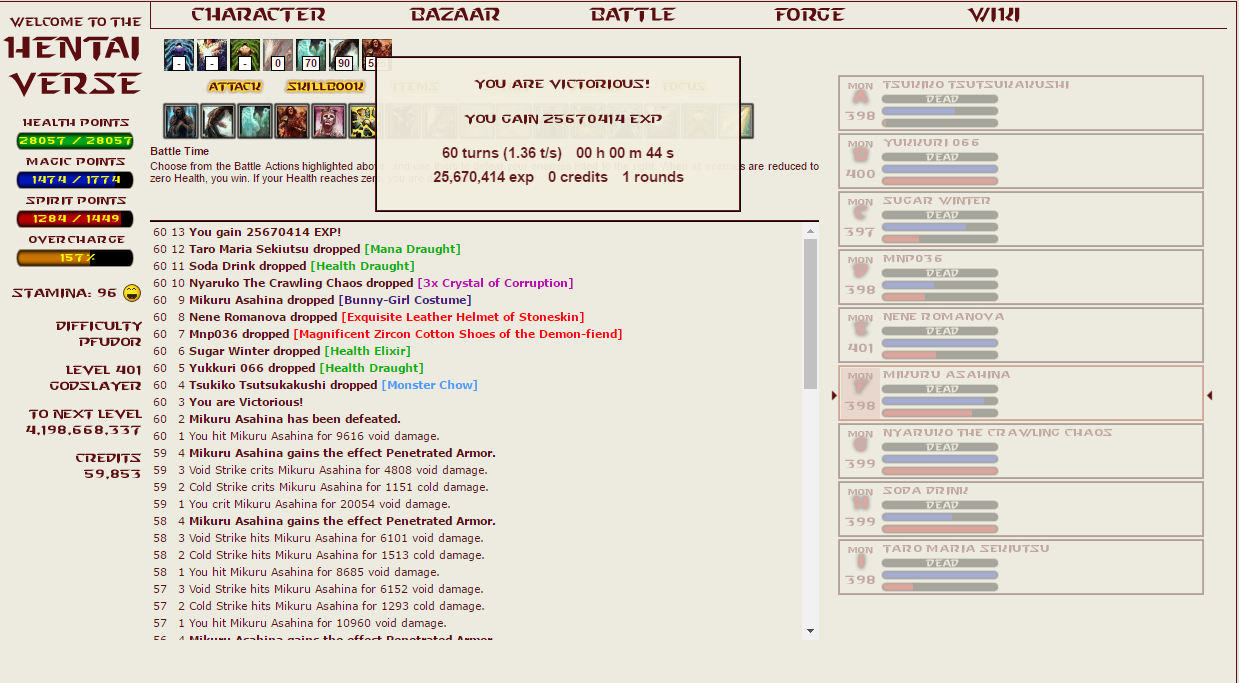Click the 'You gain 25670414 EXP!' log line
This screenshot has width=1239, height=683.
coord(265,232)
